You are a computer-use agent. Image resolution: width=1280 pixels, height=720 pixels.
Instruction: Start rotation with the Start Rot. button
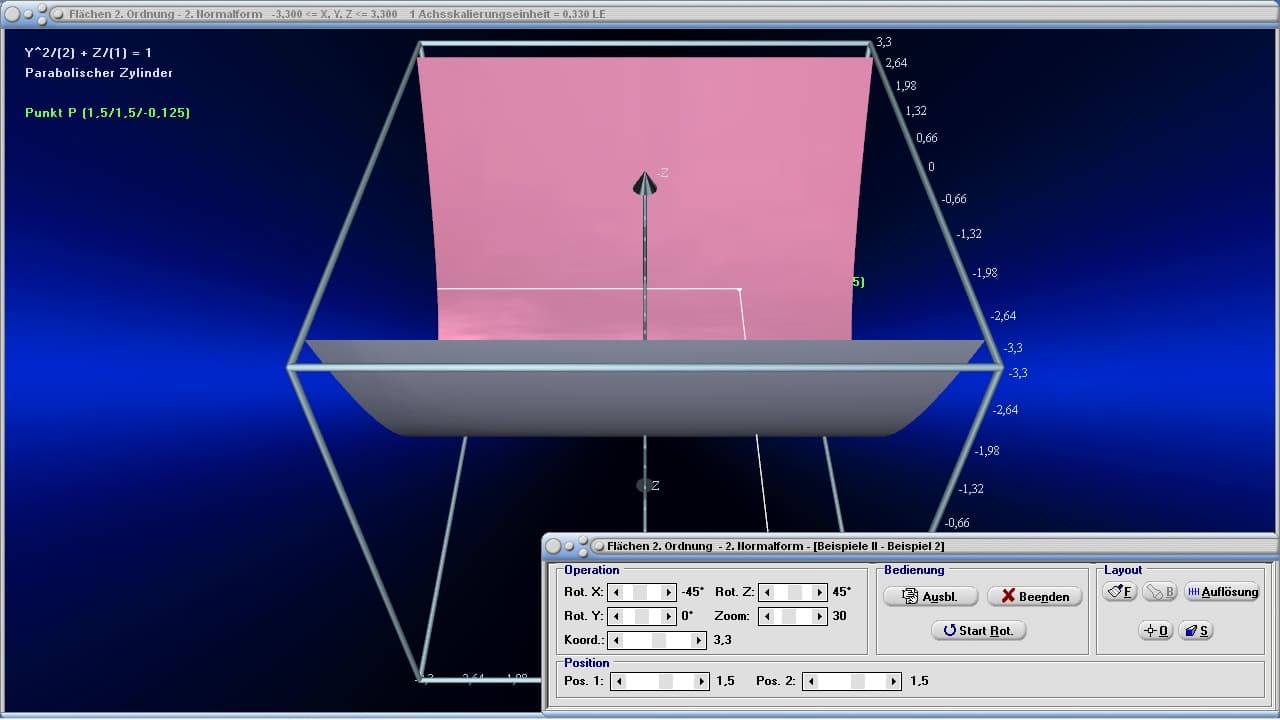[979, 630]
